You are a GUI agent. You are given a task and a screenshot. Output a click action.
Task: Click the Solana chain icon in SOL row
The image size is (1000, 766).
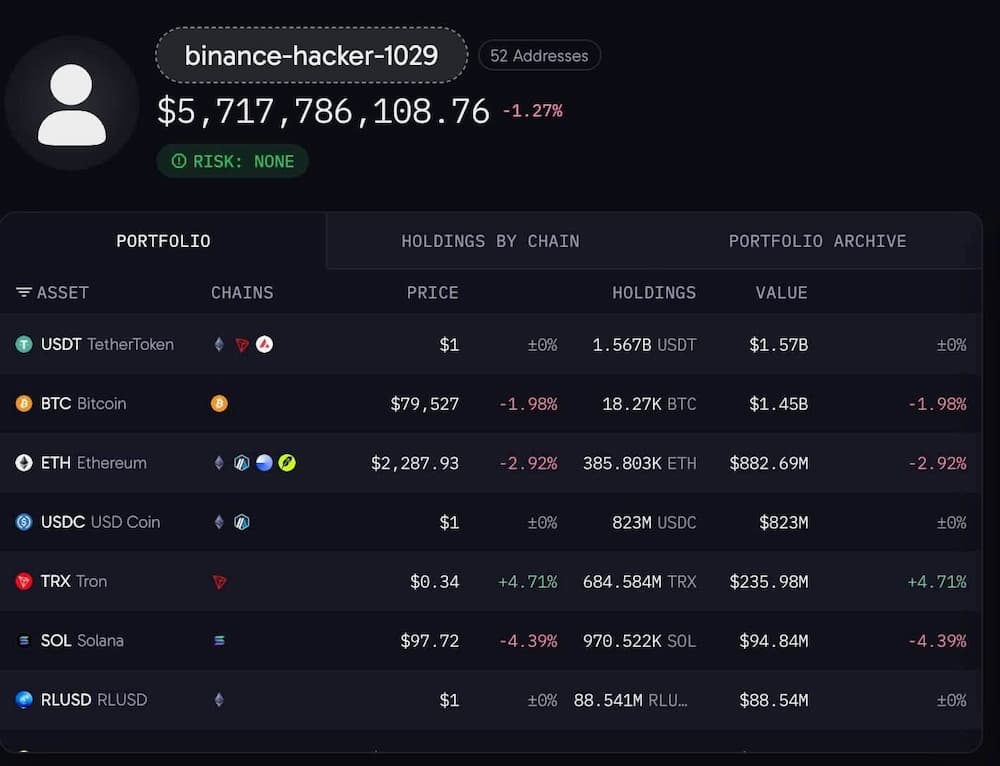click(219, 640)
